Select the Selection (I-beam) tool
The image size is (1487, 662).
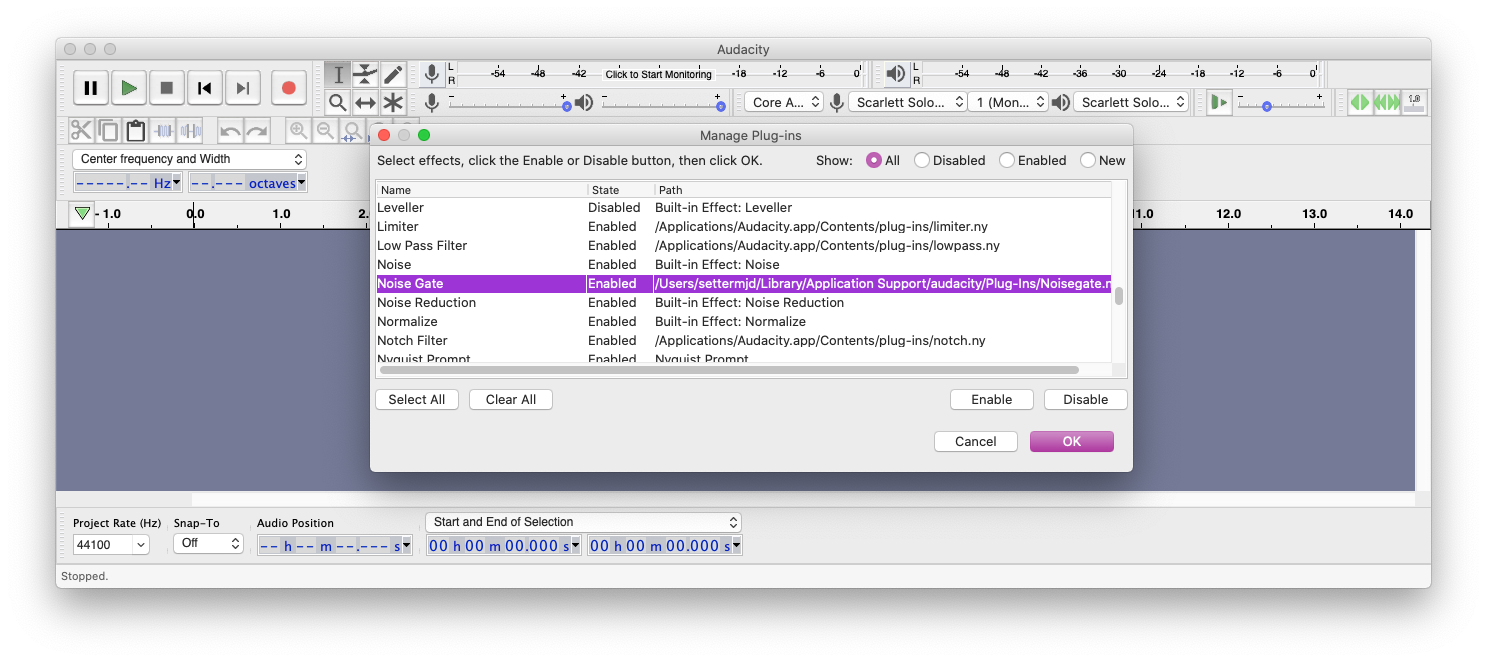(338, 75)
